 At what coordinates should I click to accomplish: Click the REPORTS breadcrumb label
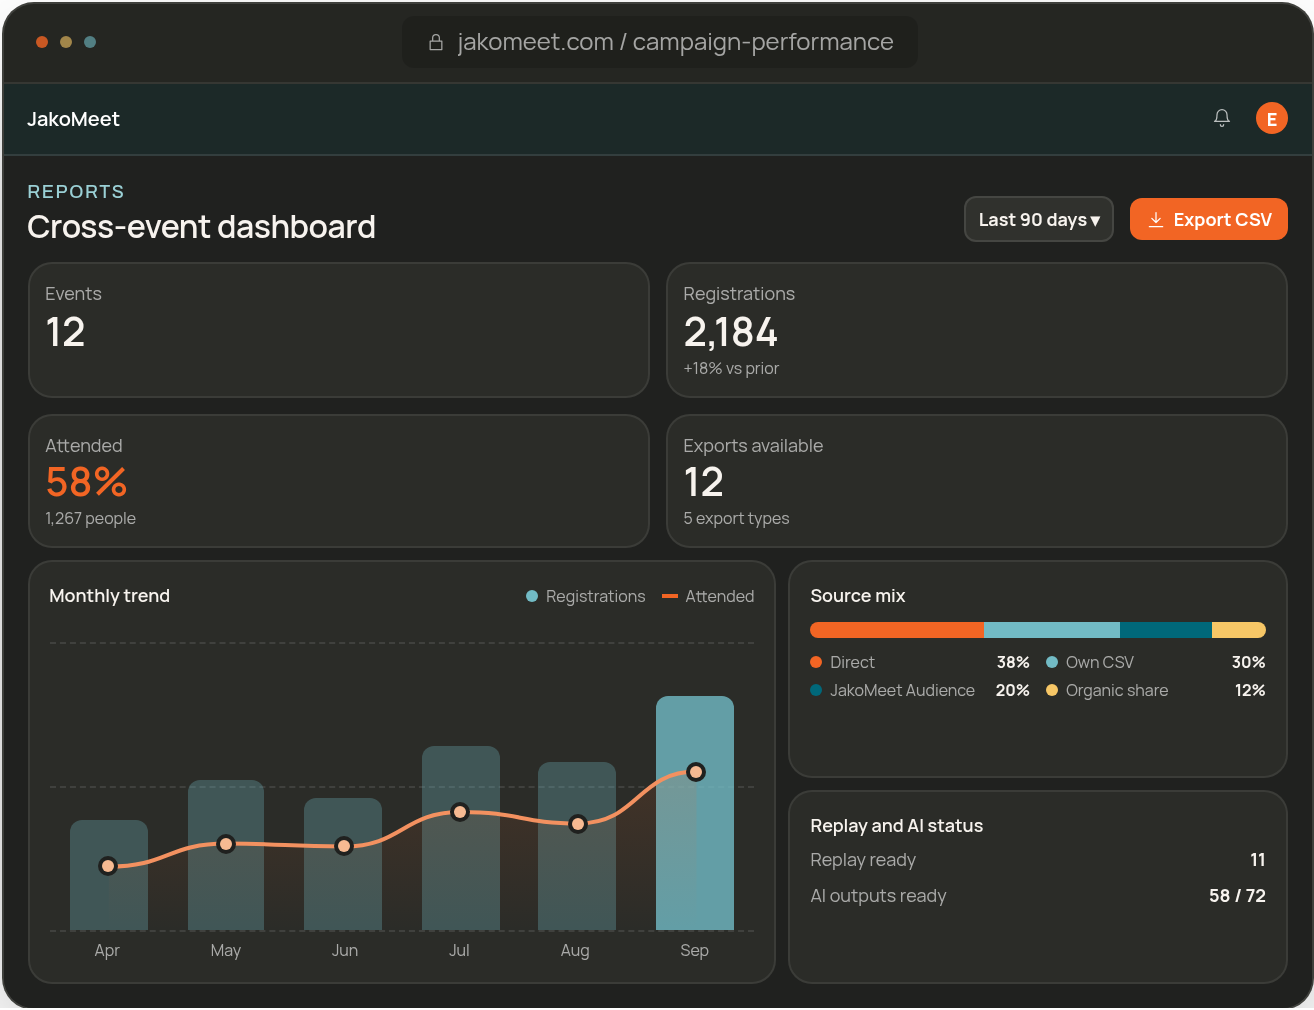pyautogui.click(x=76, y=191)
